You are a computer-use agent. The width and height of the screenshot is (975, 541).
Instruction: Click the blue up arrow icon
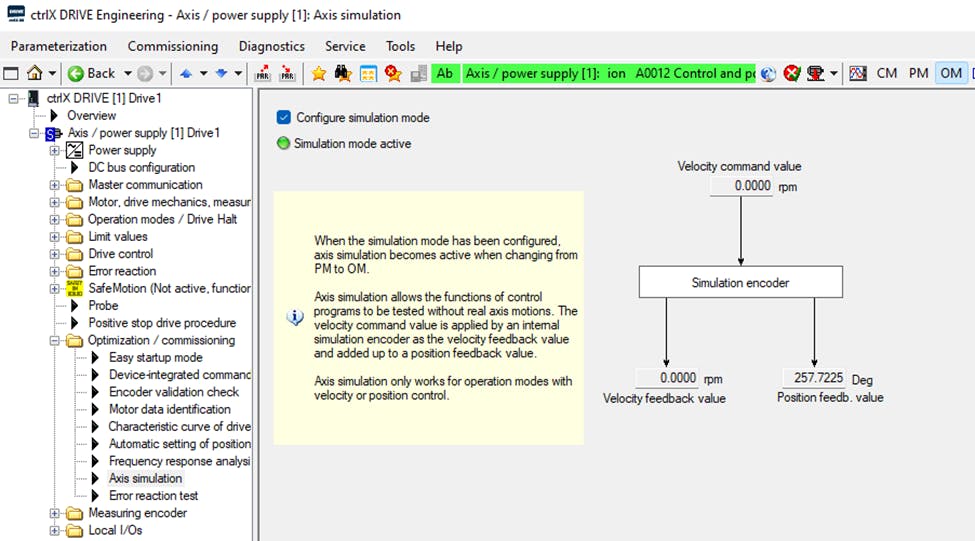(x=186, y=73)
